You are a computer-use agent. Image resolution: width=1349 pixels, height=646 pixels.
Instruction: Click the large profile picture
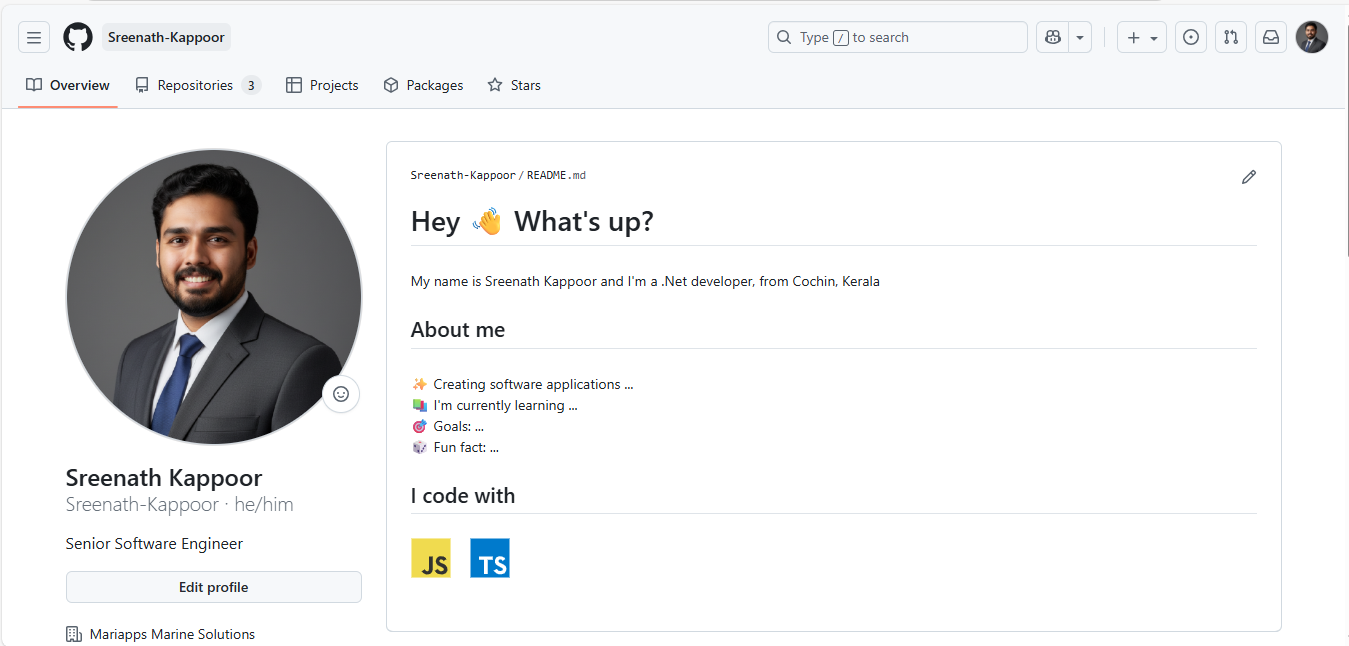[x=213, y=297]
